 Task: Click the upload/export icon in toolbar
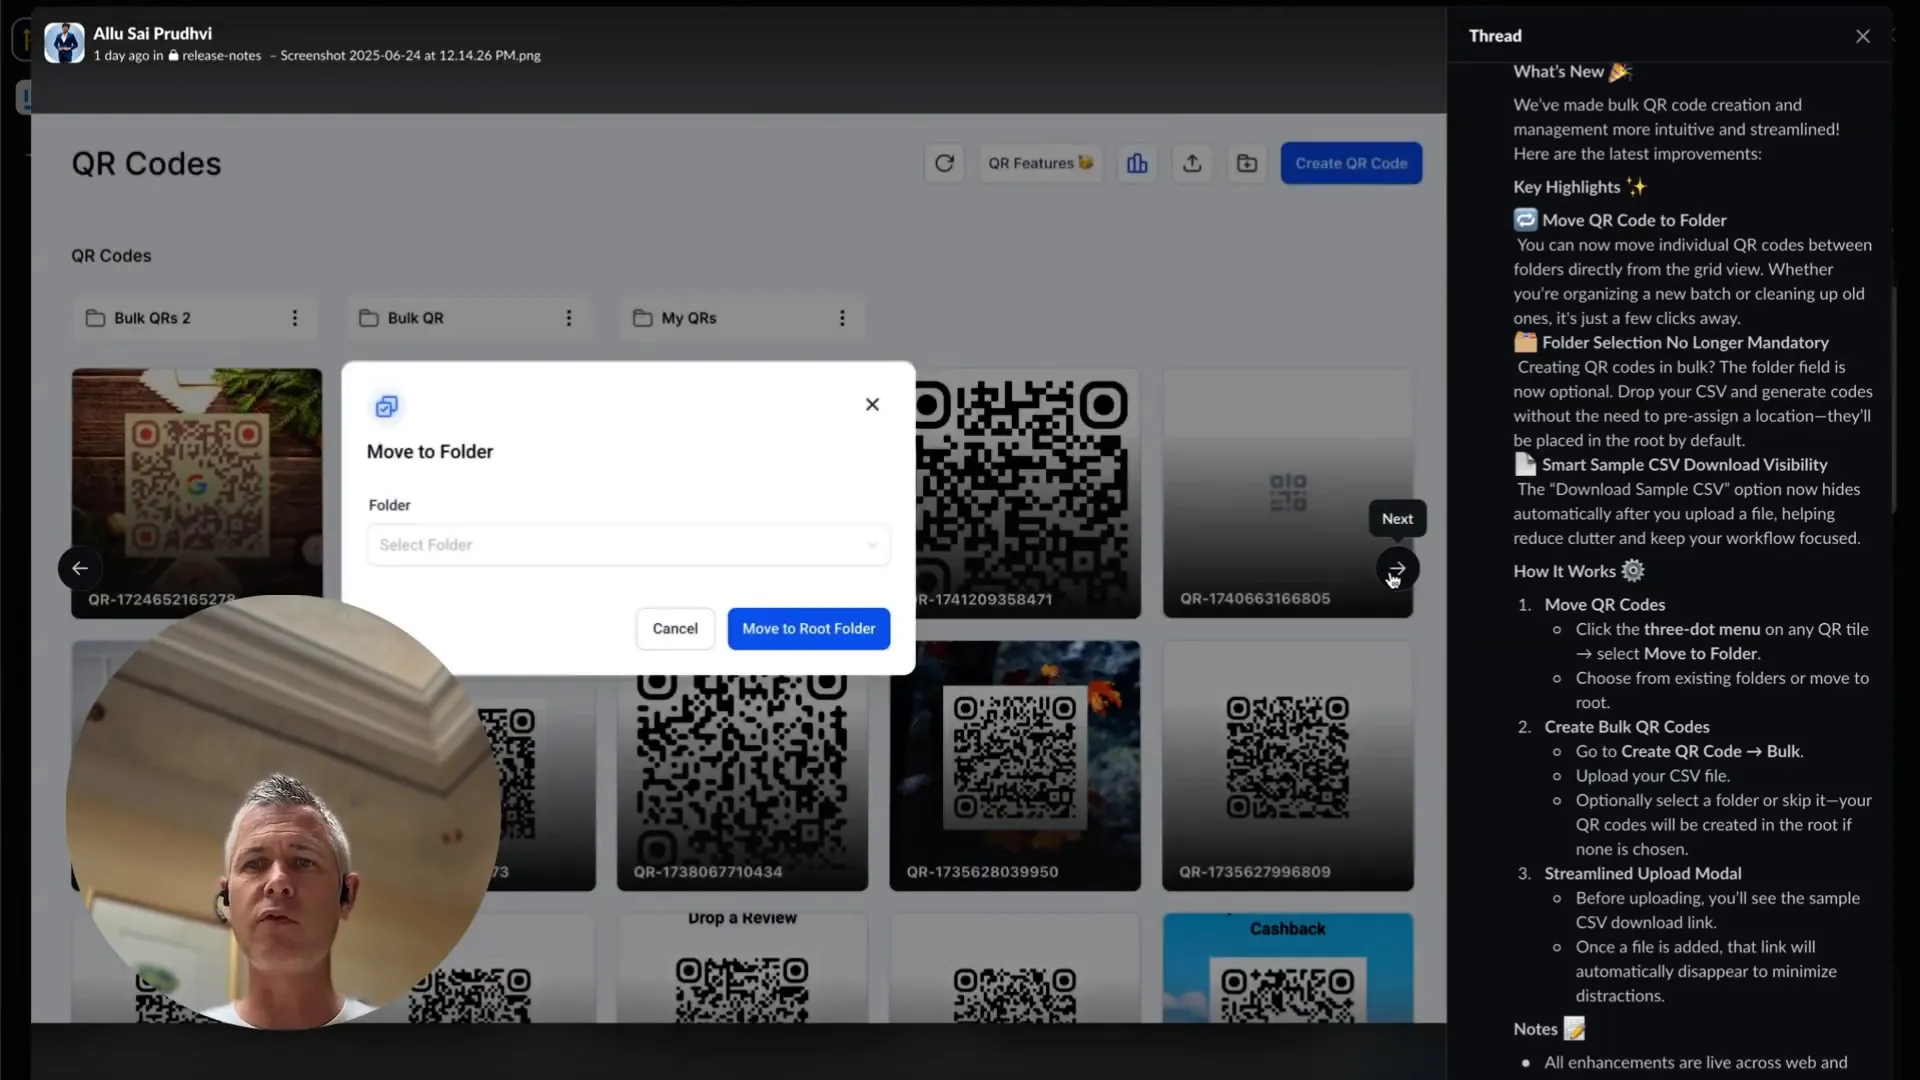[1192, 163]
